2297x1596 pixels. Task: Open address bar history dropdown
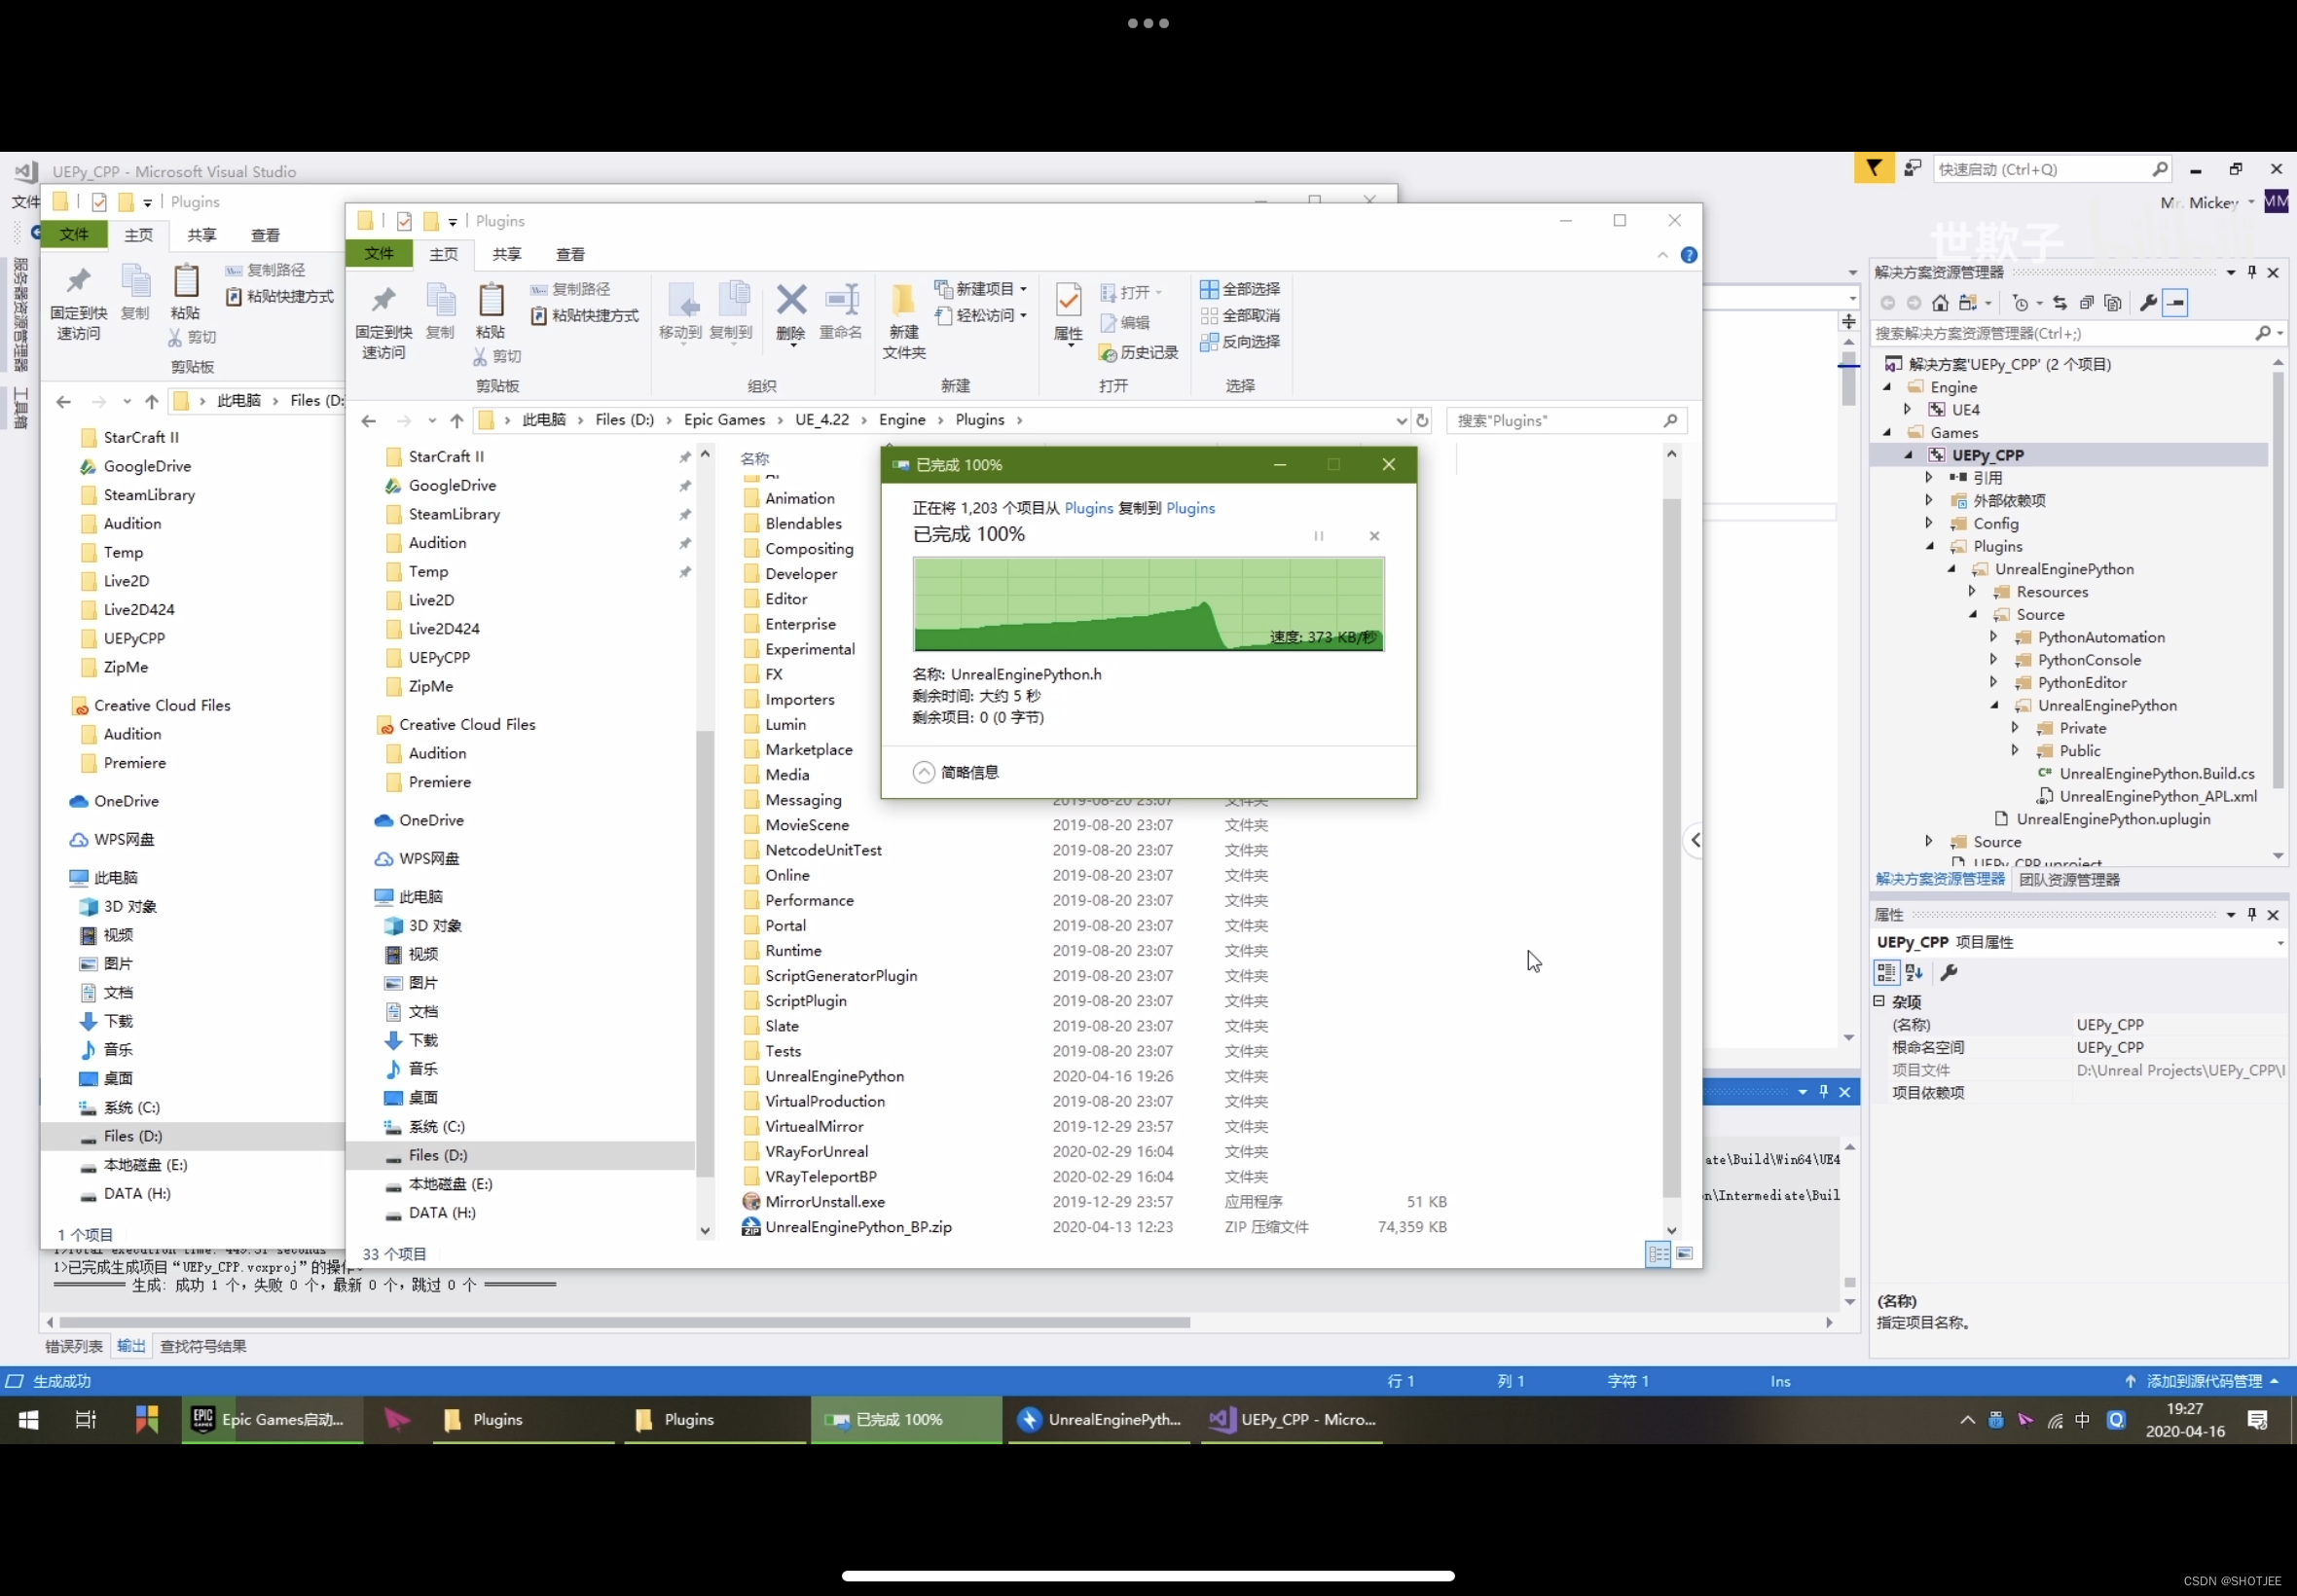(1400, 420)
